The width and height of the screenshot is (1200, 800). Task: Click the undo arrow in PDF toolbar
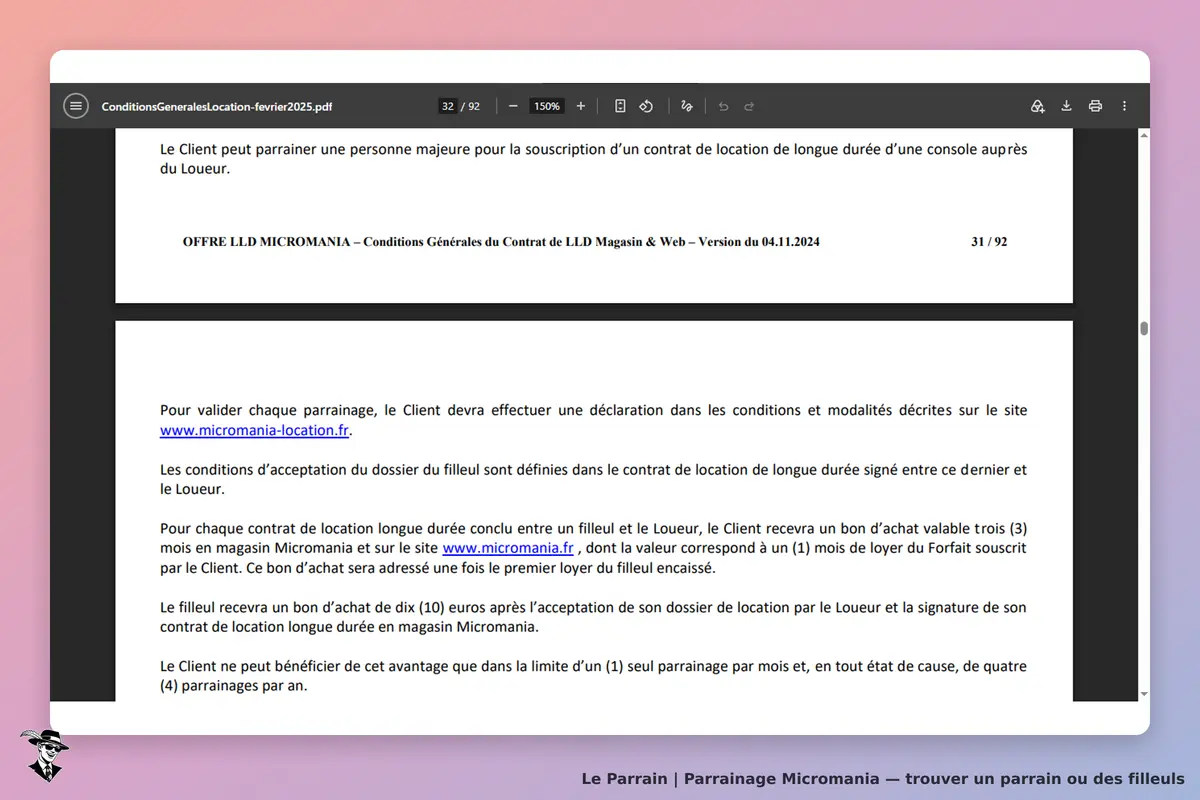click(723, 106)
